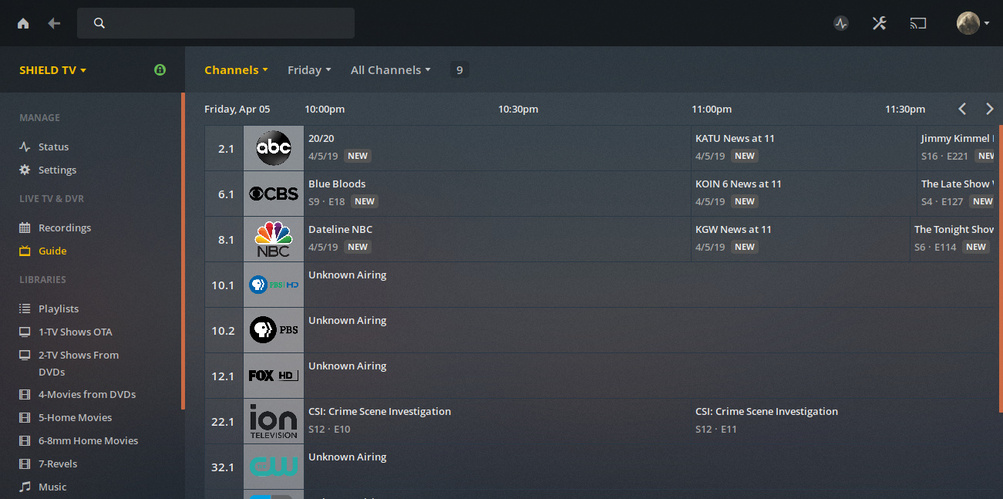Viewport: 1003px width, 499px height.
Task: Select the CW channel logo
Action: (274, 466)
